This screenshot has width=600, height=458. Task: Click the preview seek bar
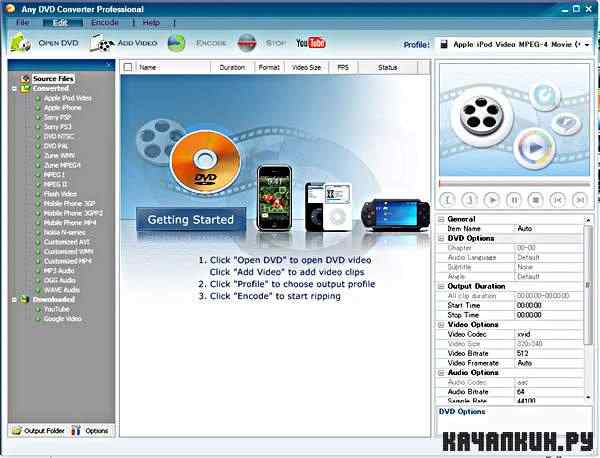tap(514, 184)
